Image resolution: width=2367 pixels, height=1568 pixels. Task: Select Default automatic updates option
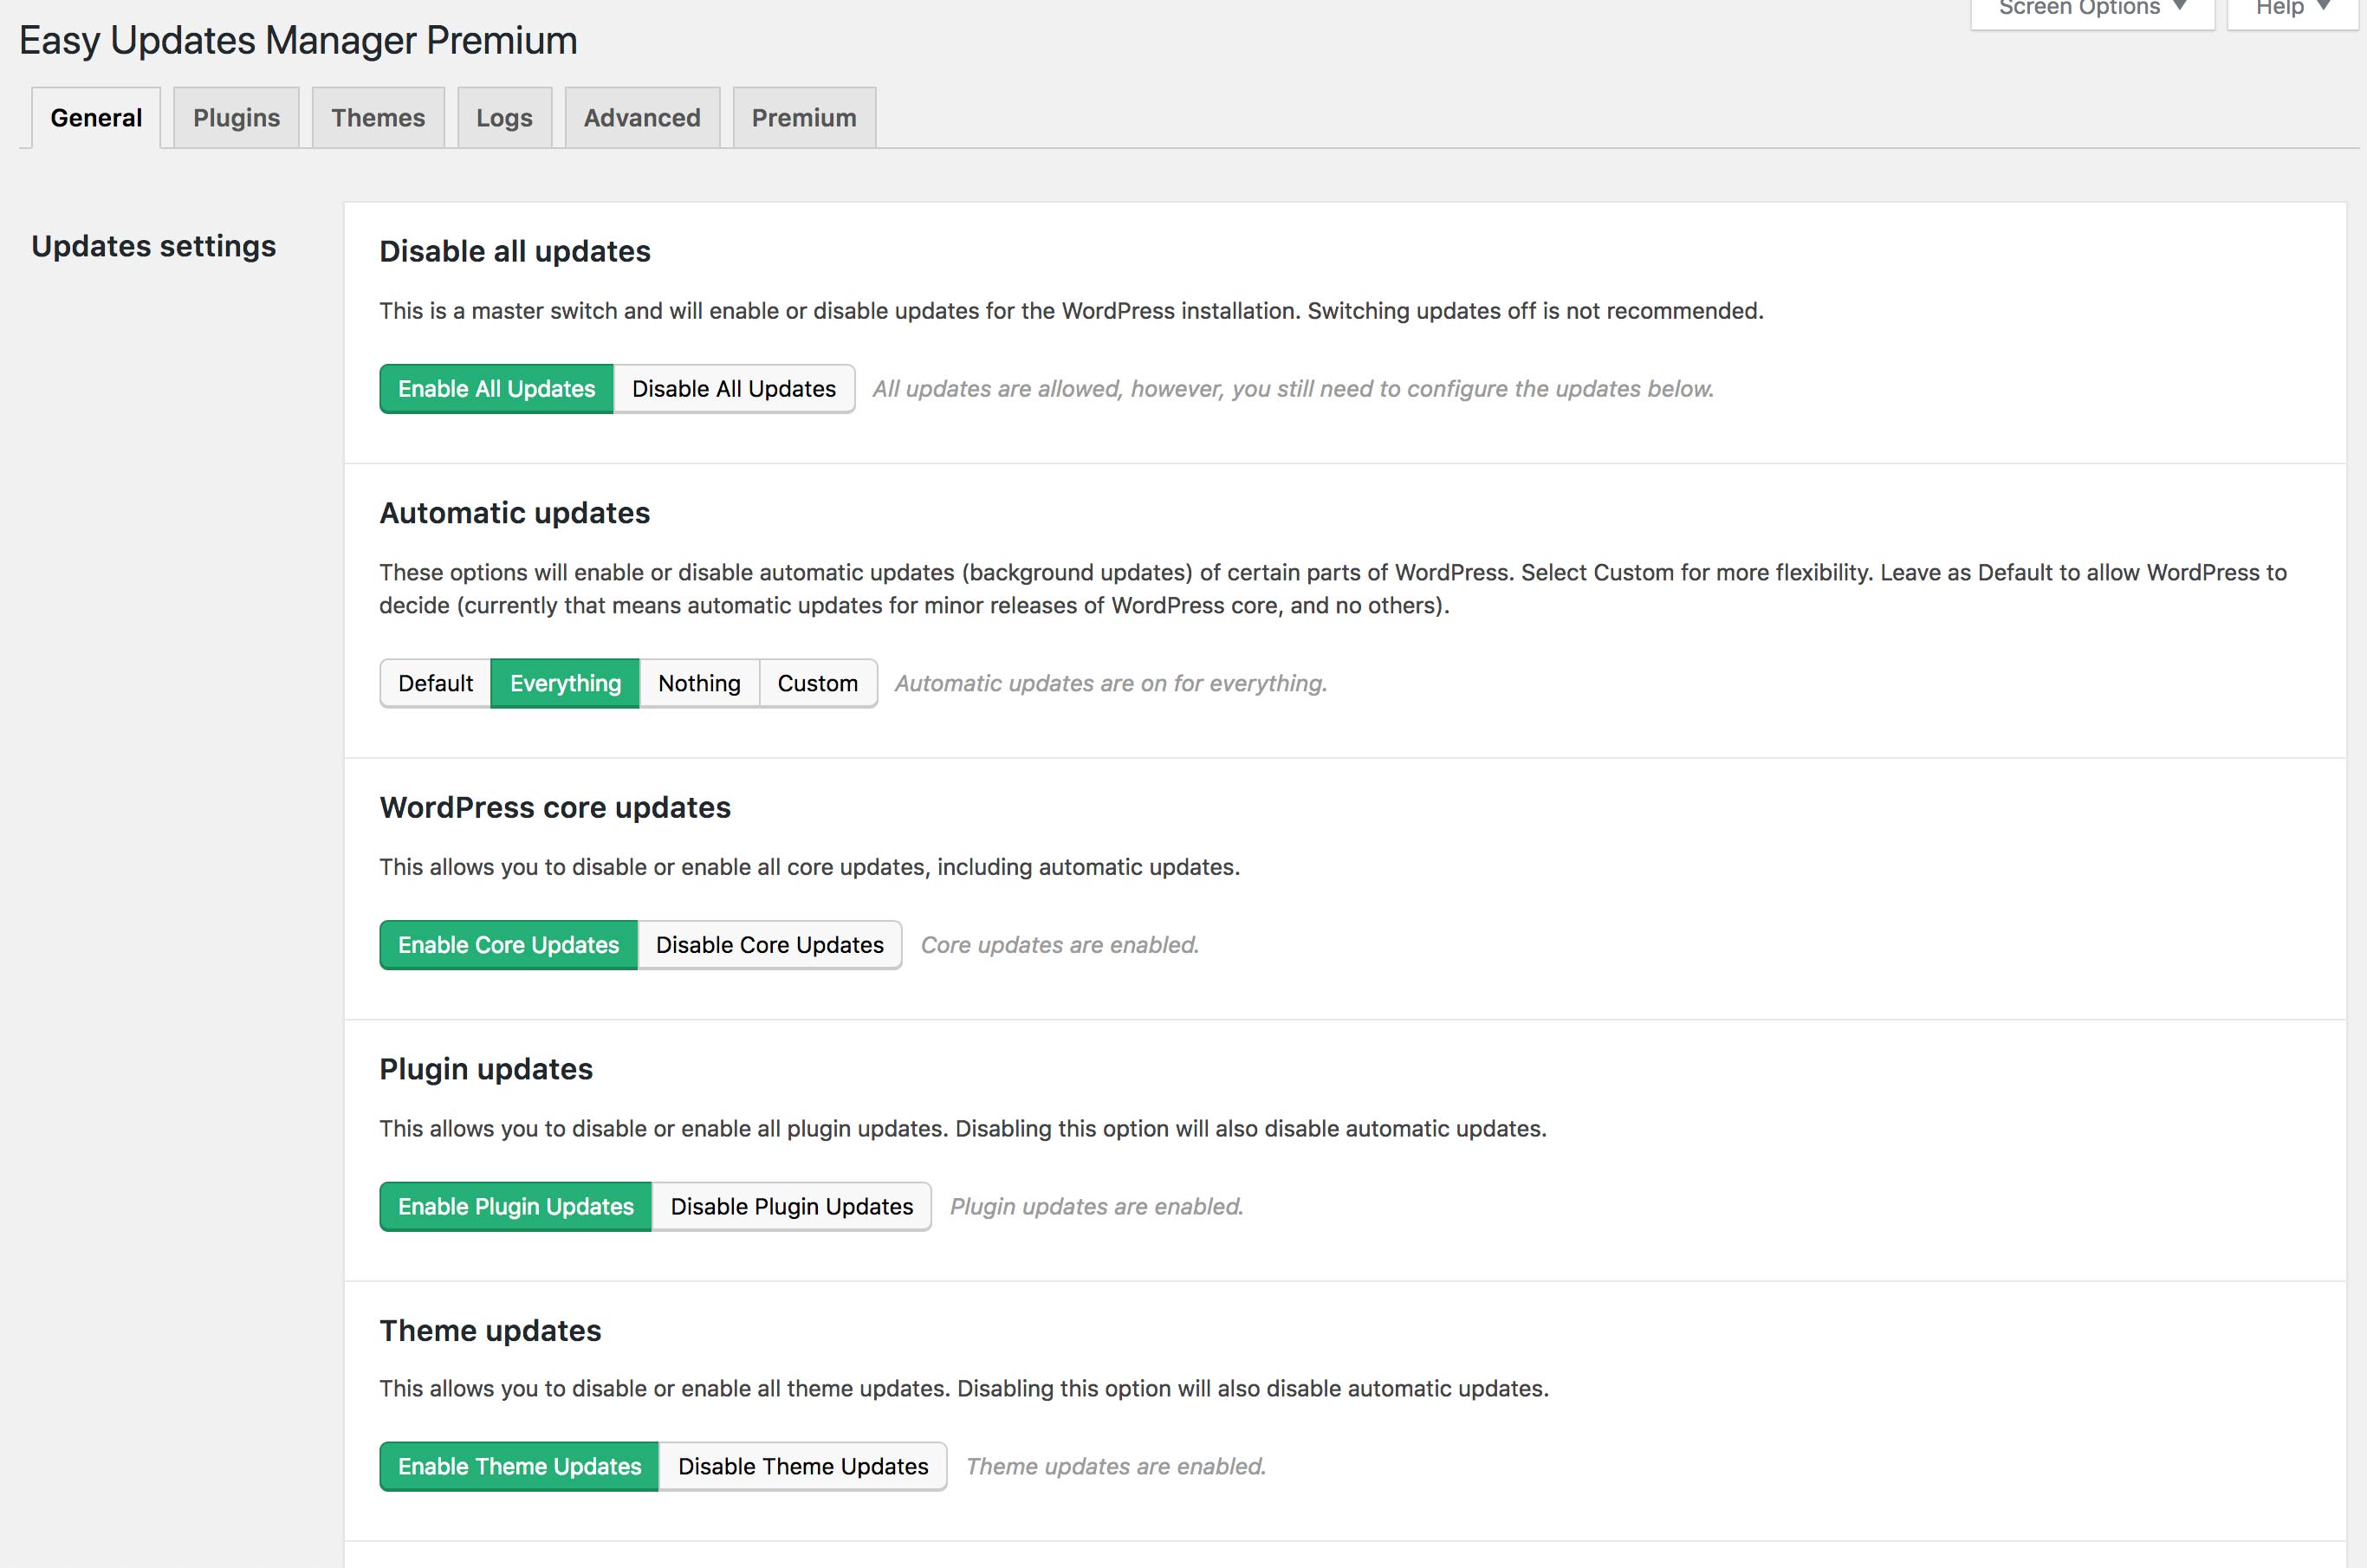[432, 683]
